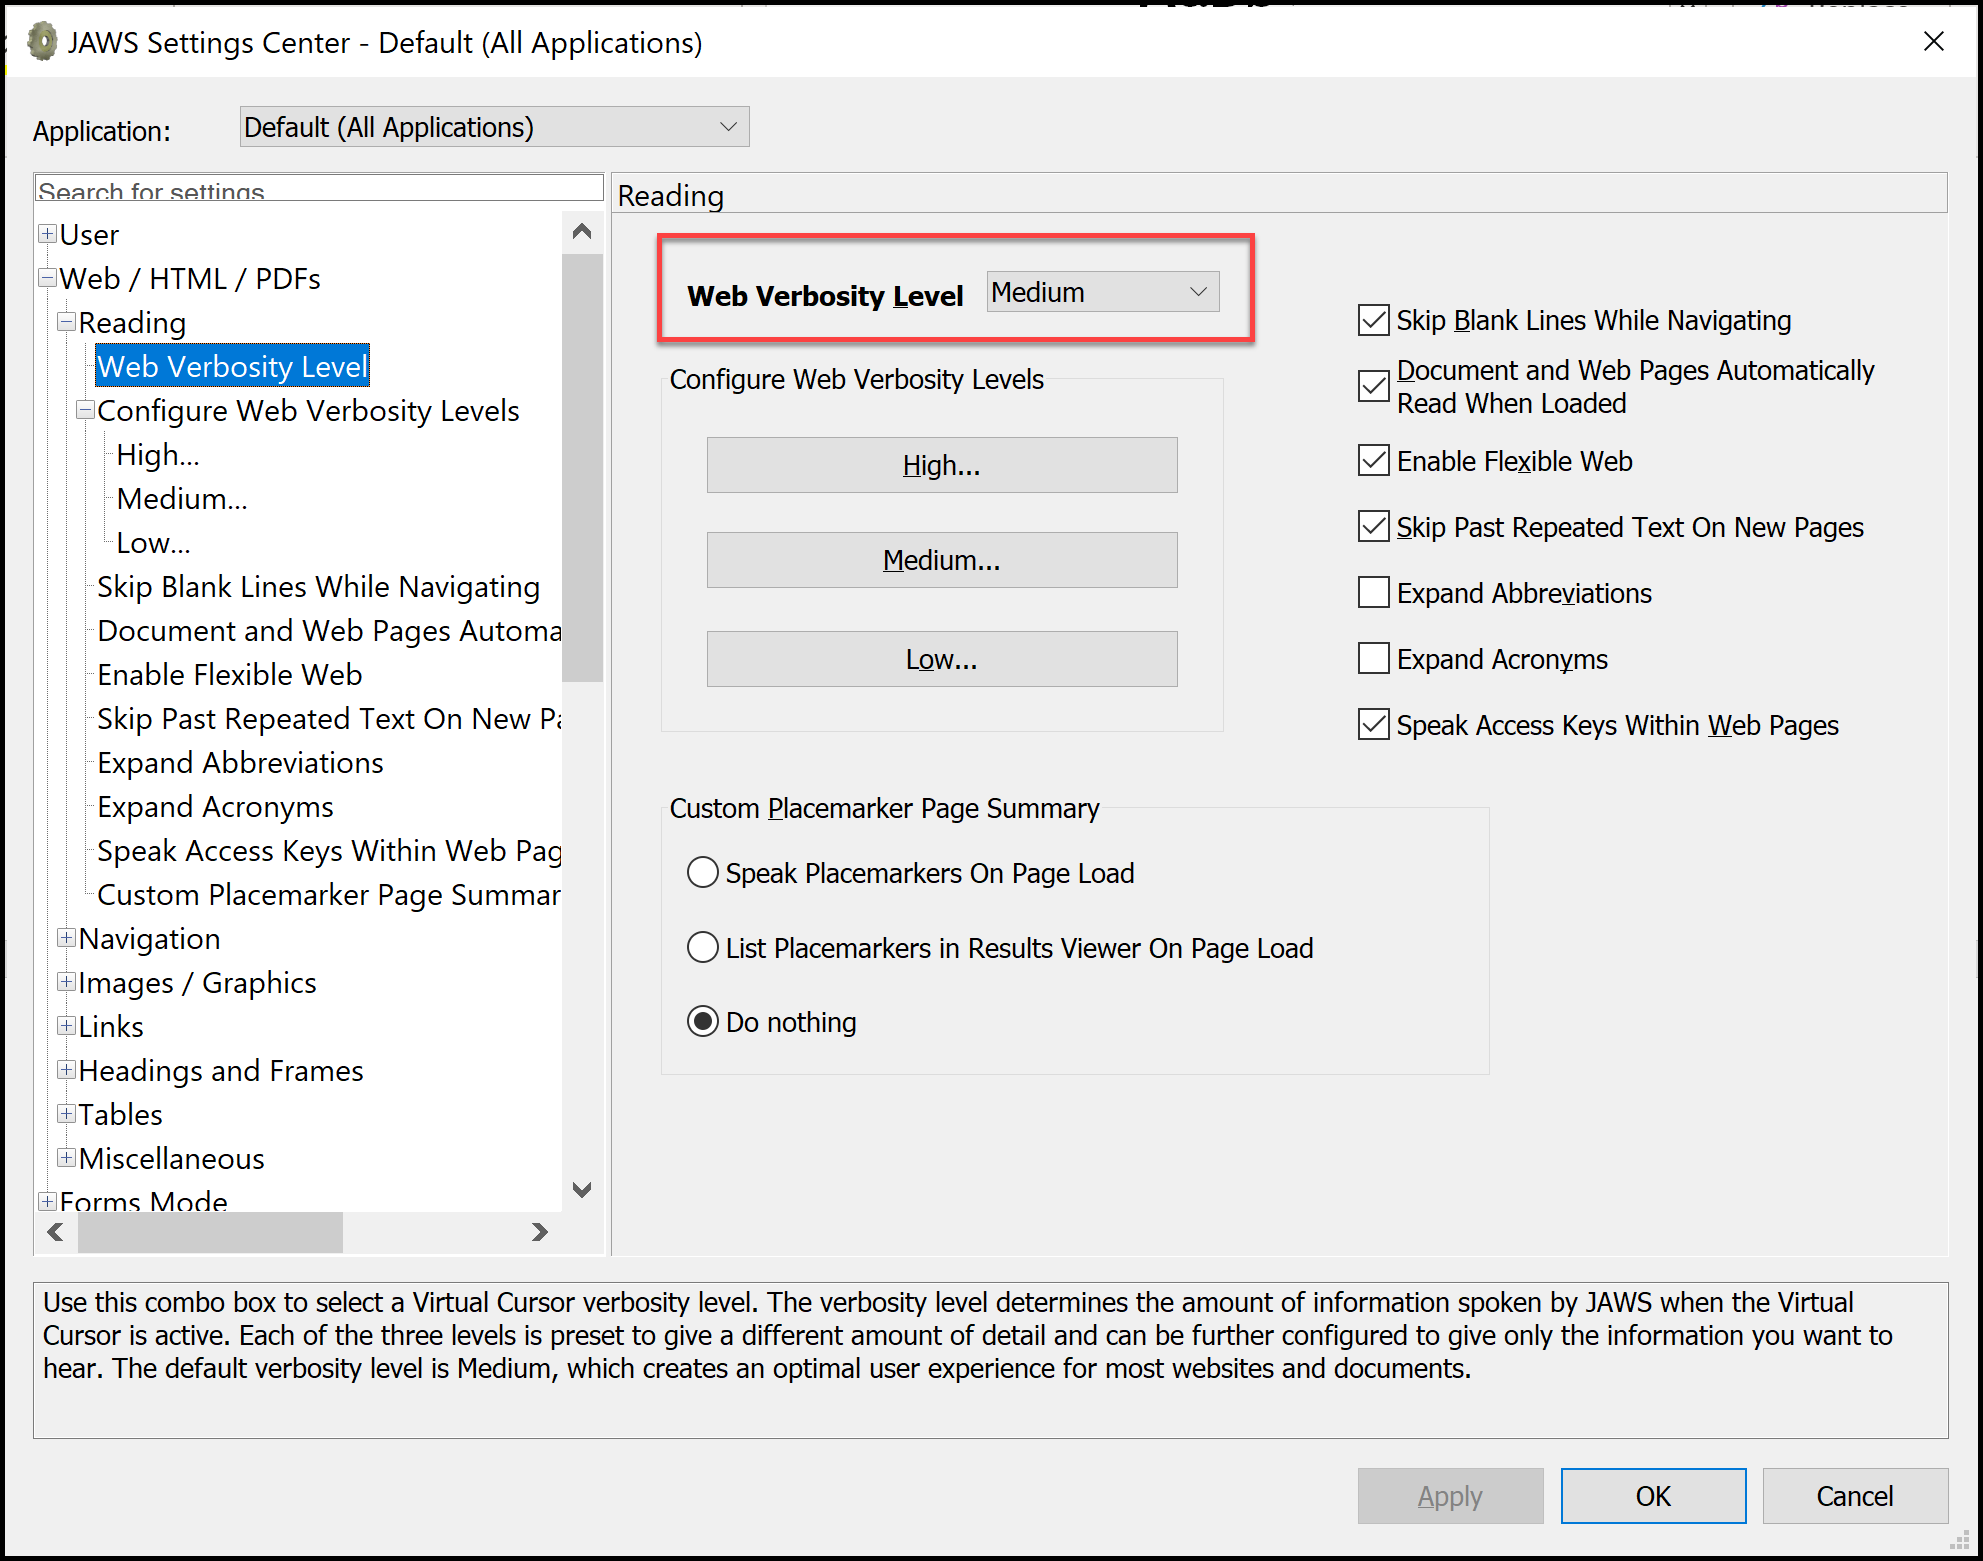Select Expand Acronyms in the tree
The width and height of the screenshot is (1983, 1561).
(215, 807)
